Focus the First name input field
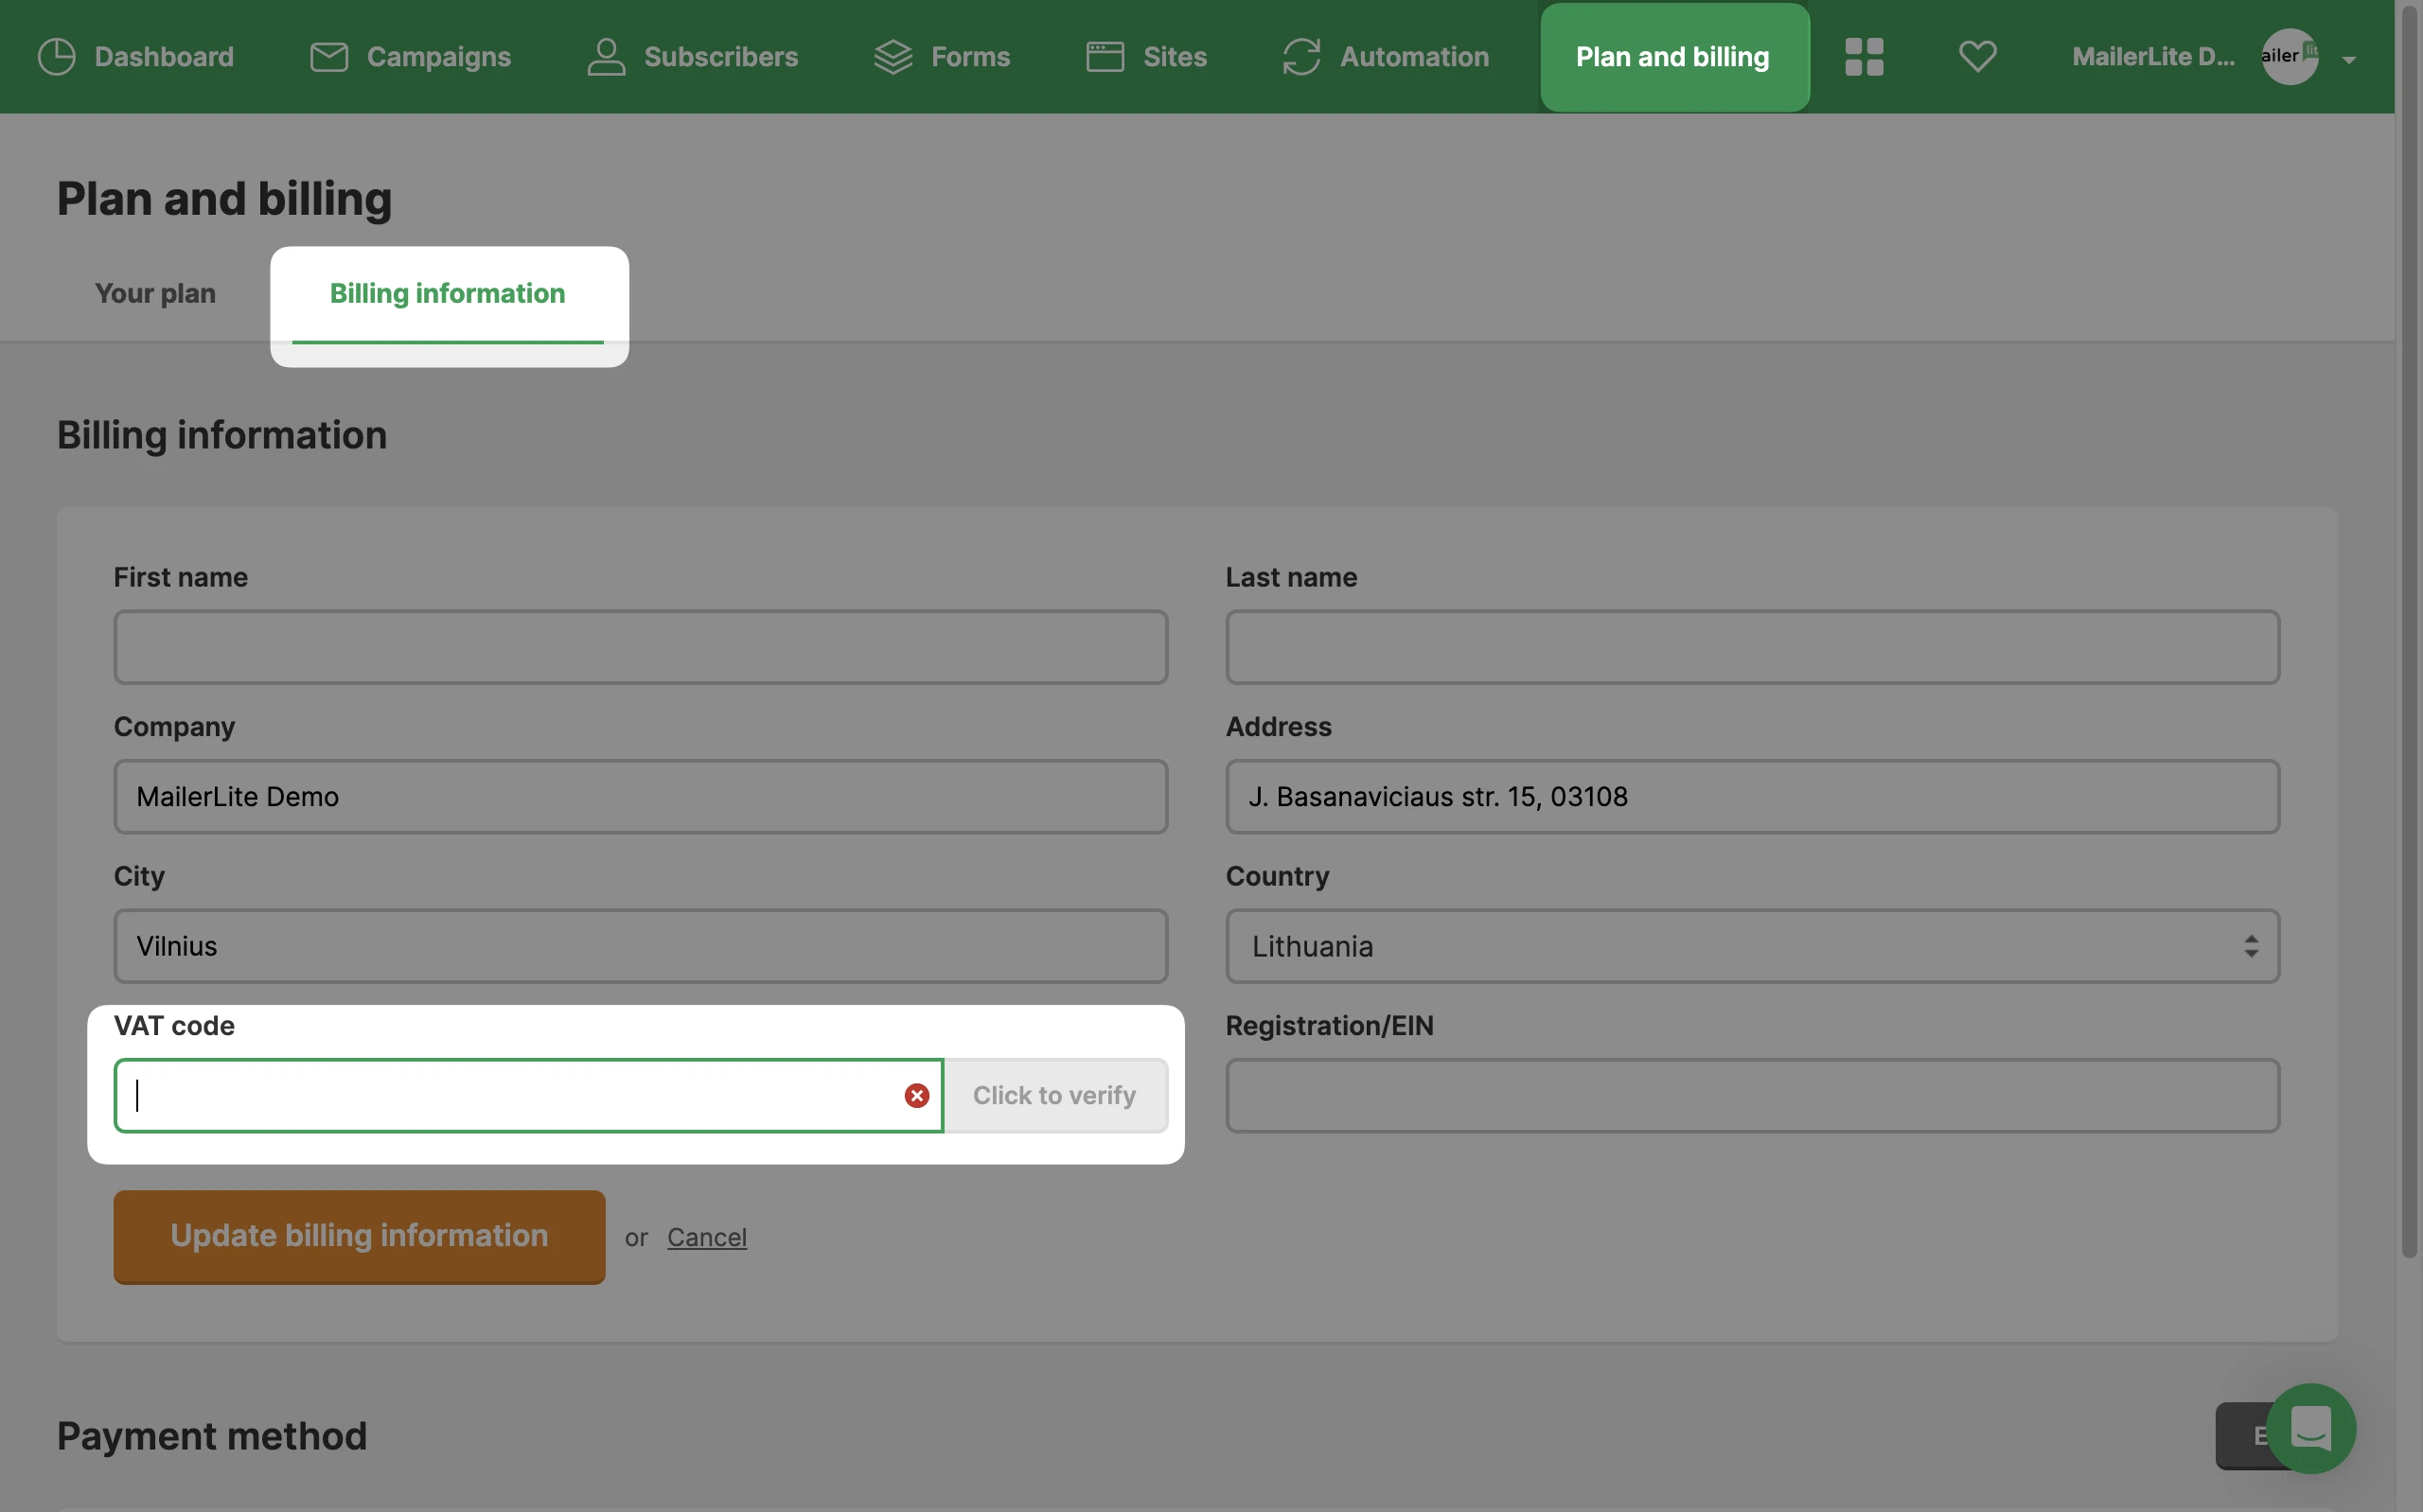 coord(640,647)
